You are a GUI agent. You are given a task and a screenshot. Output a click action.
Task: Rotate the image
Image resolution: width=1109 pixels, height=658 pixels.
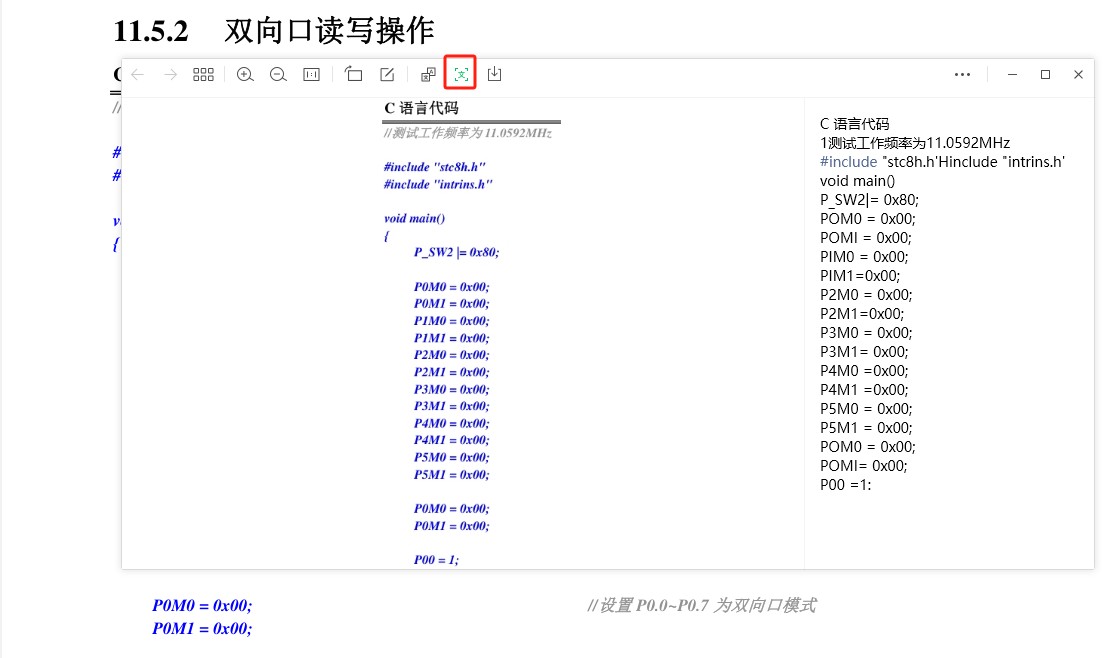[x=354, y=74]
